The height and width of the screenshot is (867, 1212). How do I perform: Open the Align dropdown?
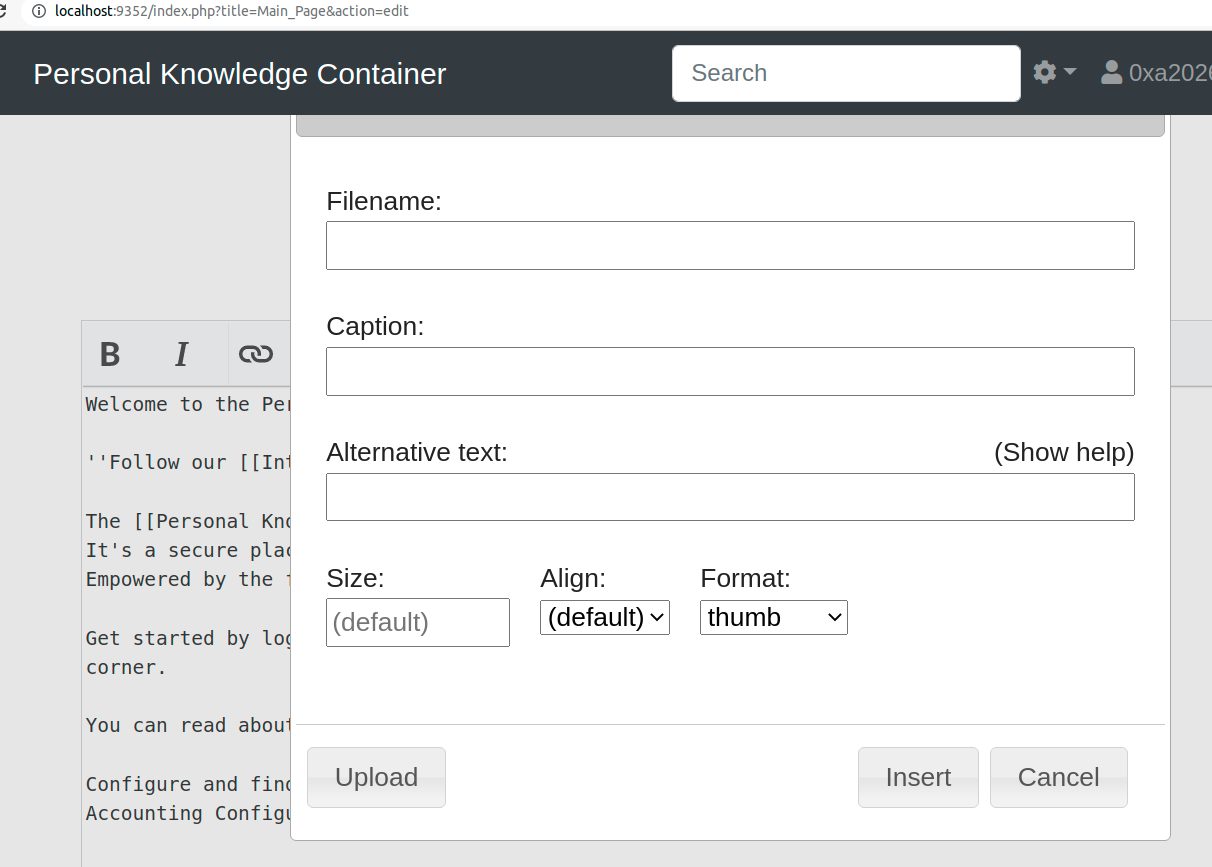click(605, 617)
